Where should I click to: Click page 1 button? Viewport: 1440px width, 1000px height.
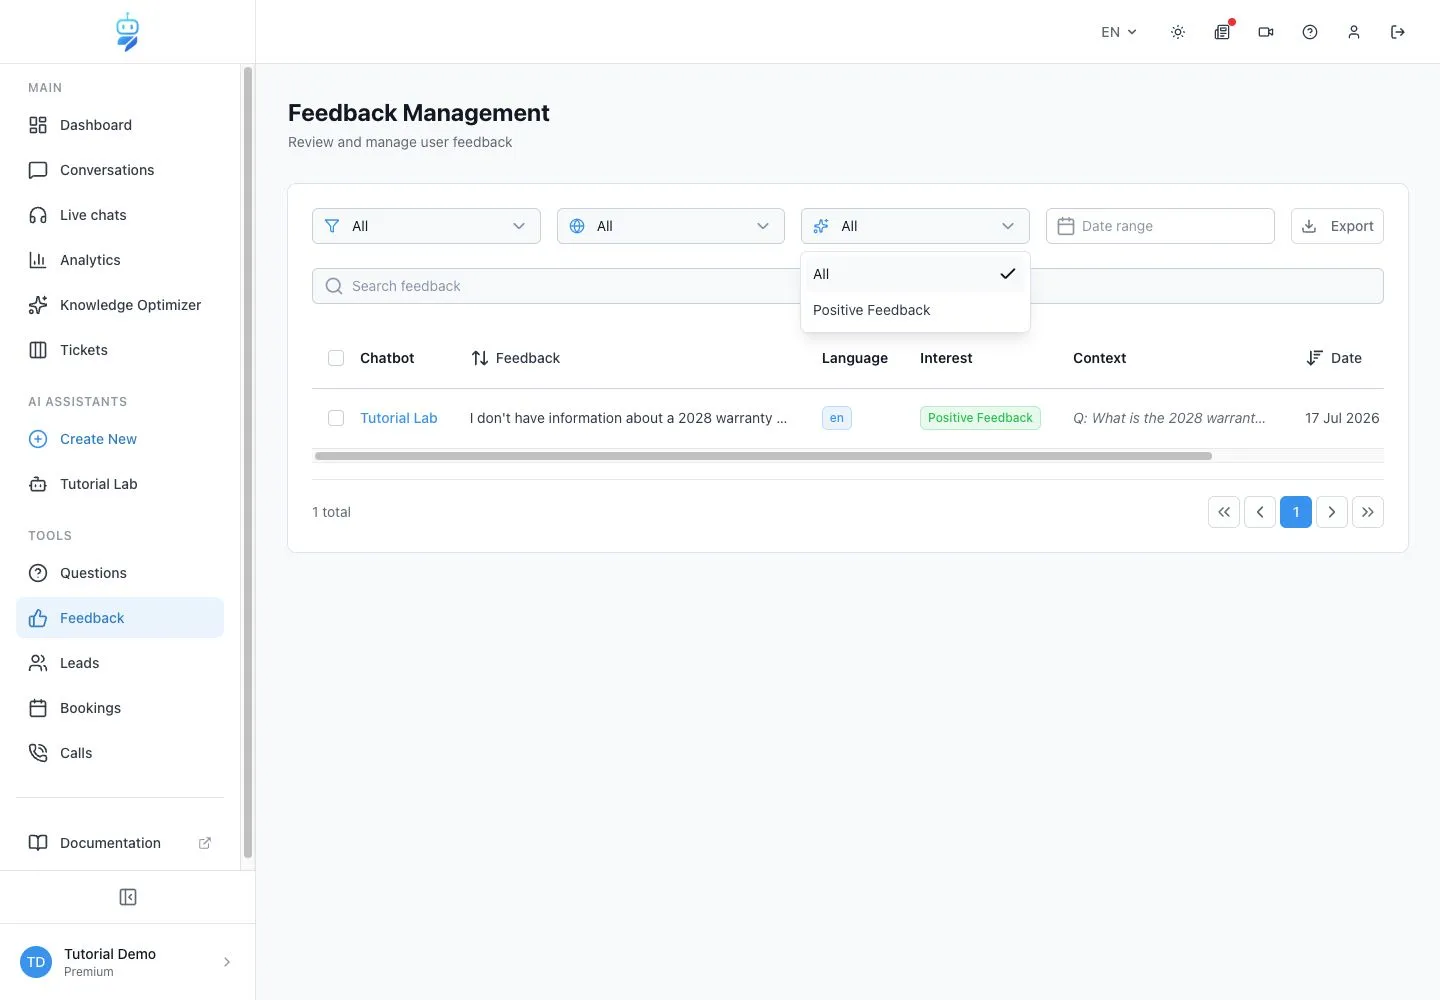pos(1296,512)
